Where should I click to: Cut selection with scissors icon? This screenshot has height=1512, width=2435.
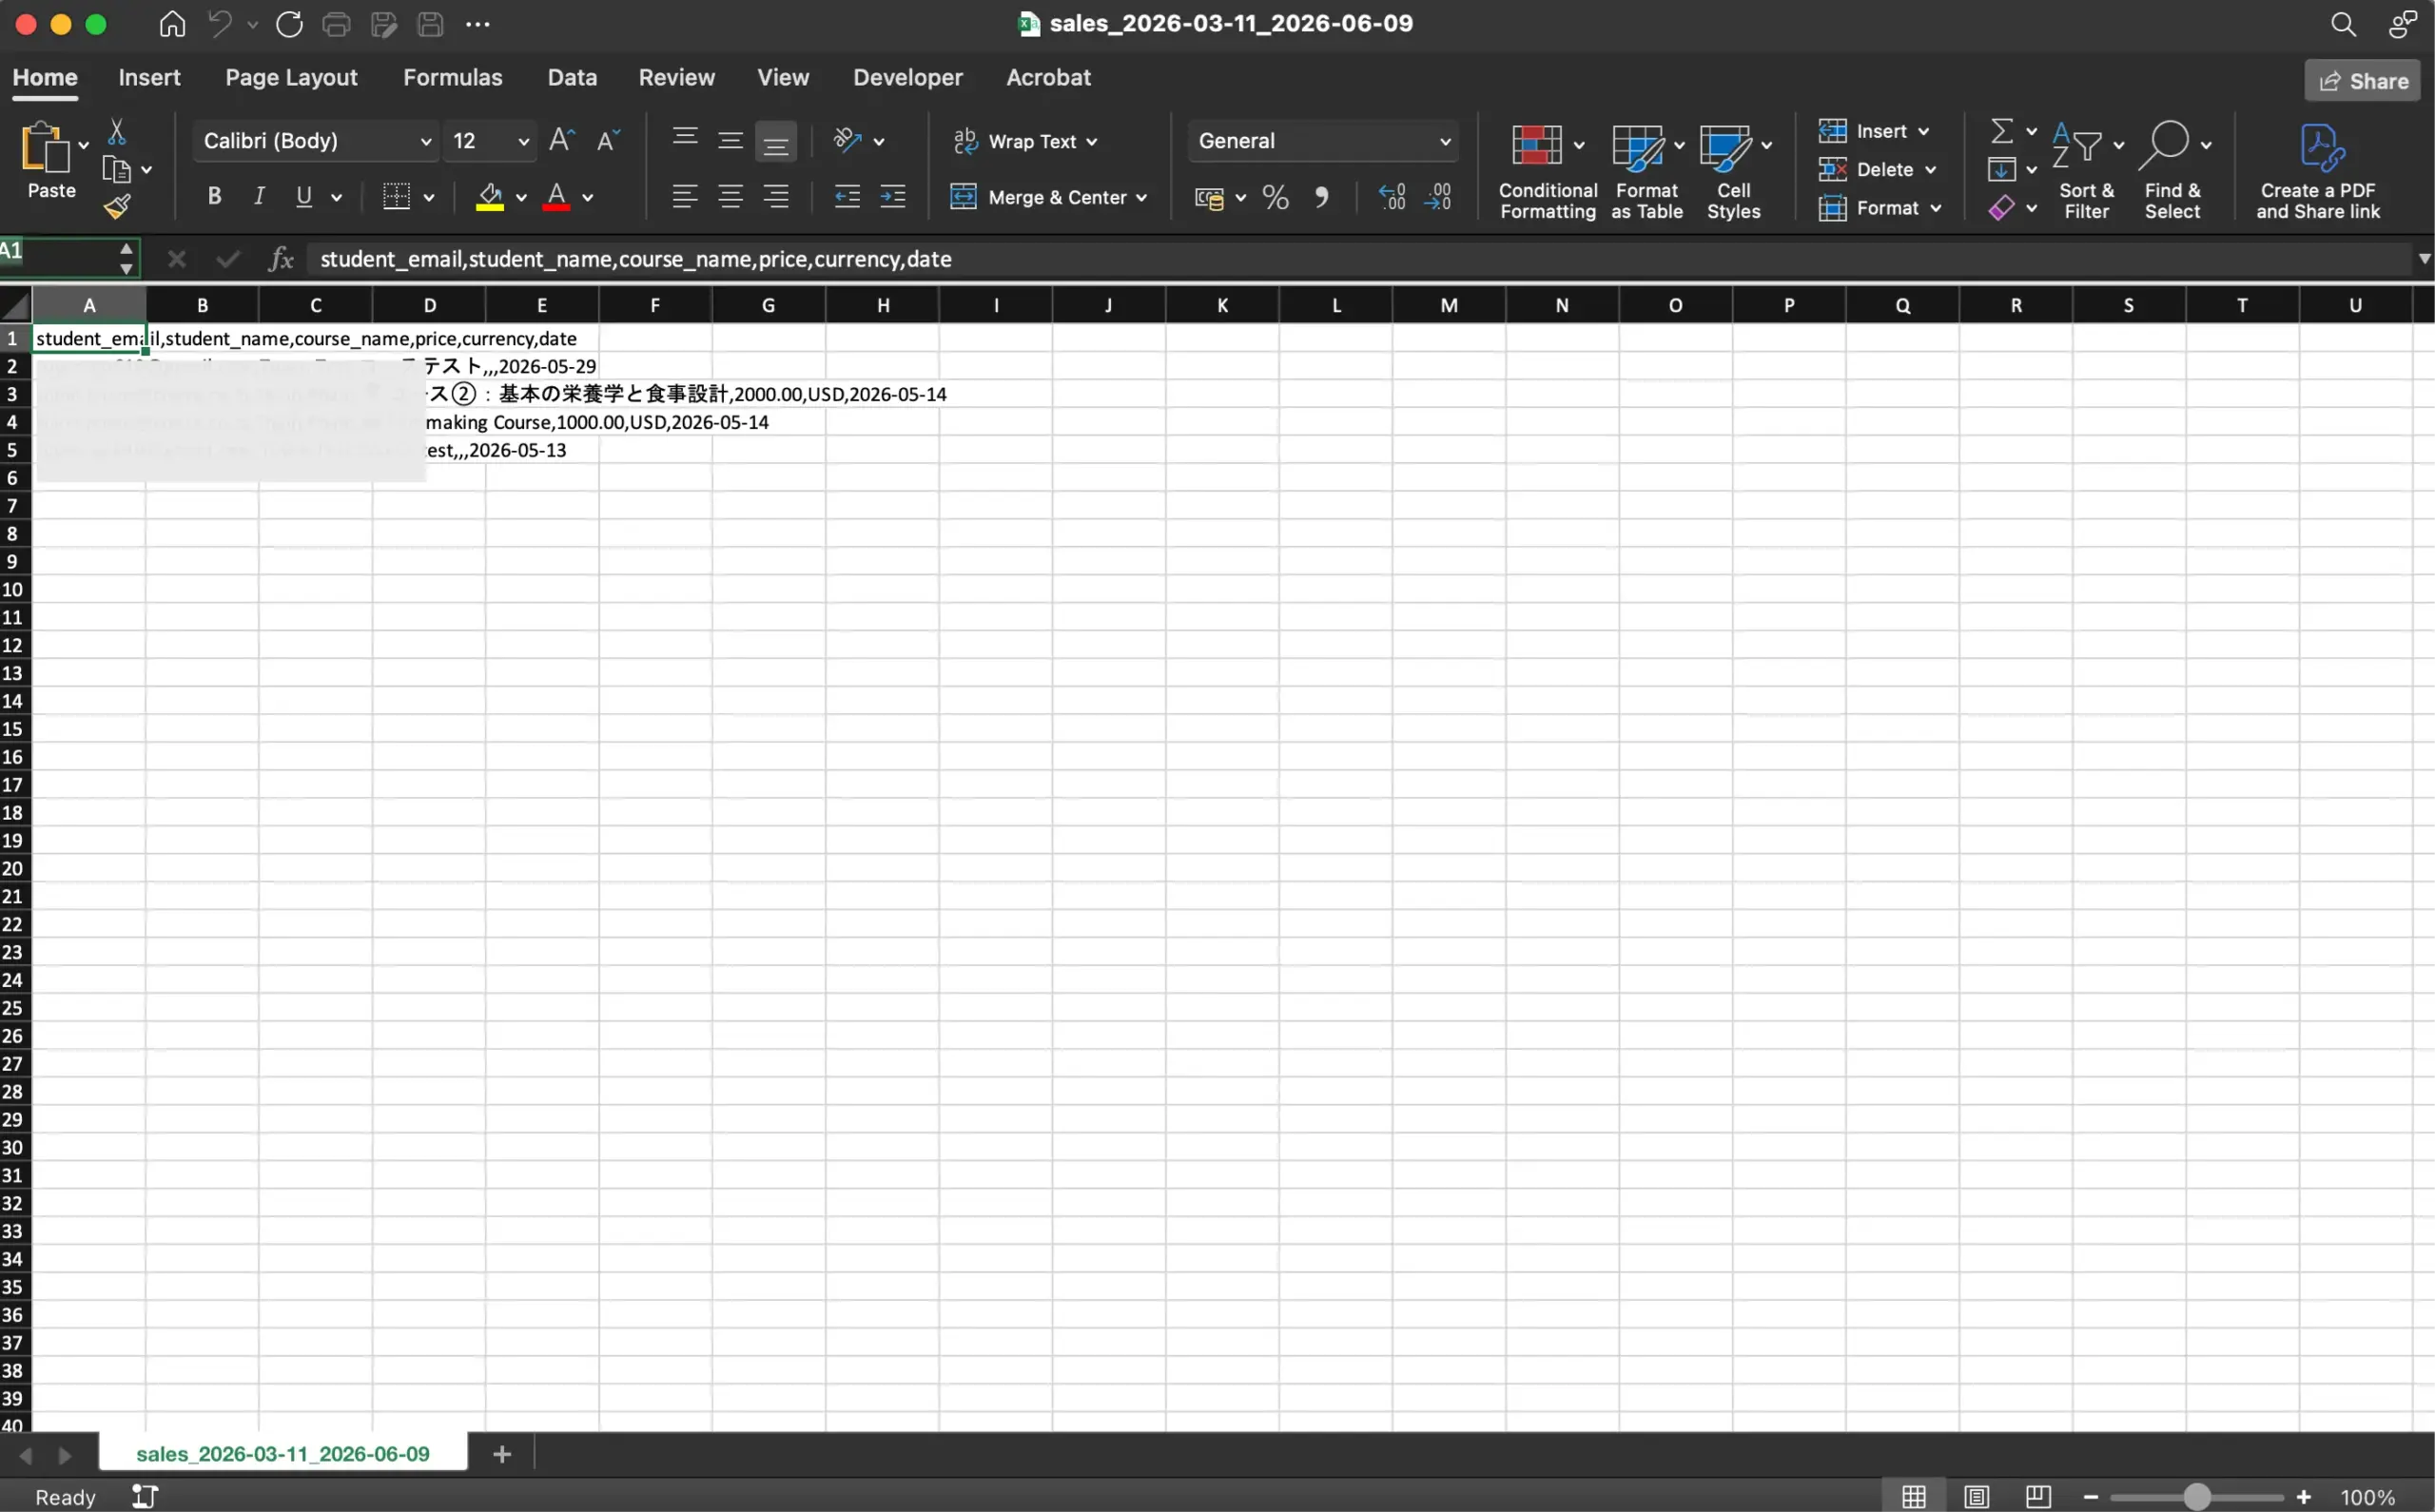117,132
